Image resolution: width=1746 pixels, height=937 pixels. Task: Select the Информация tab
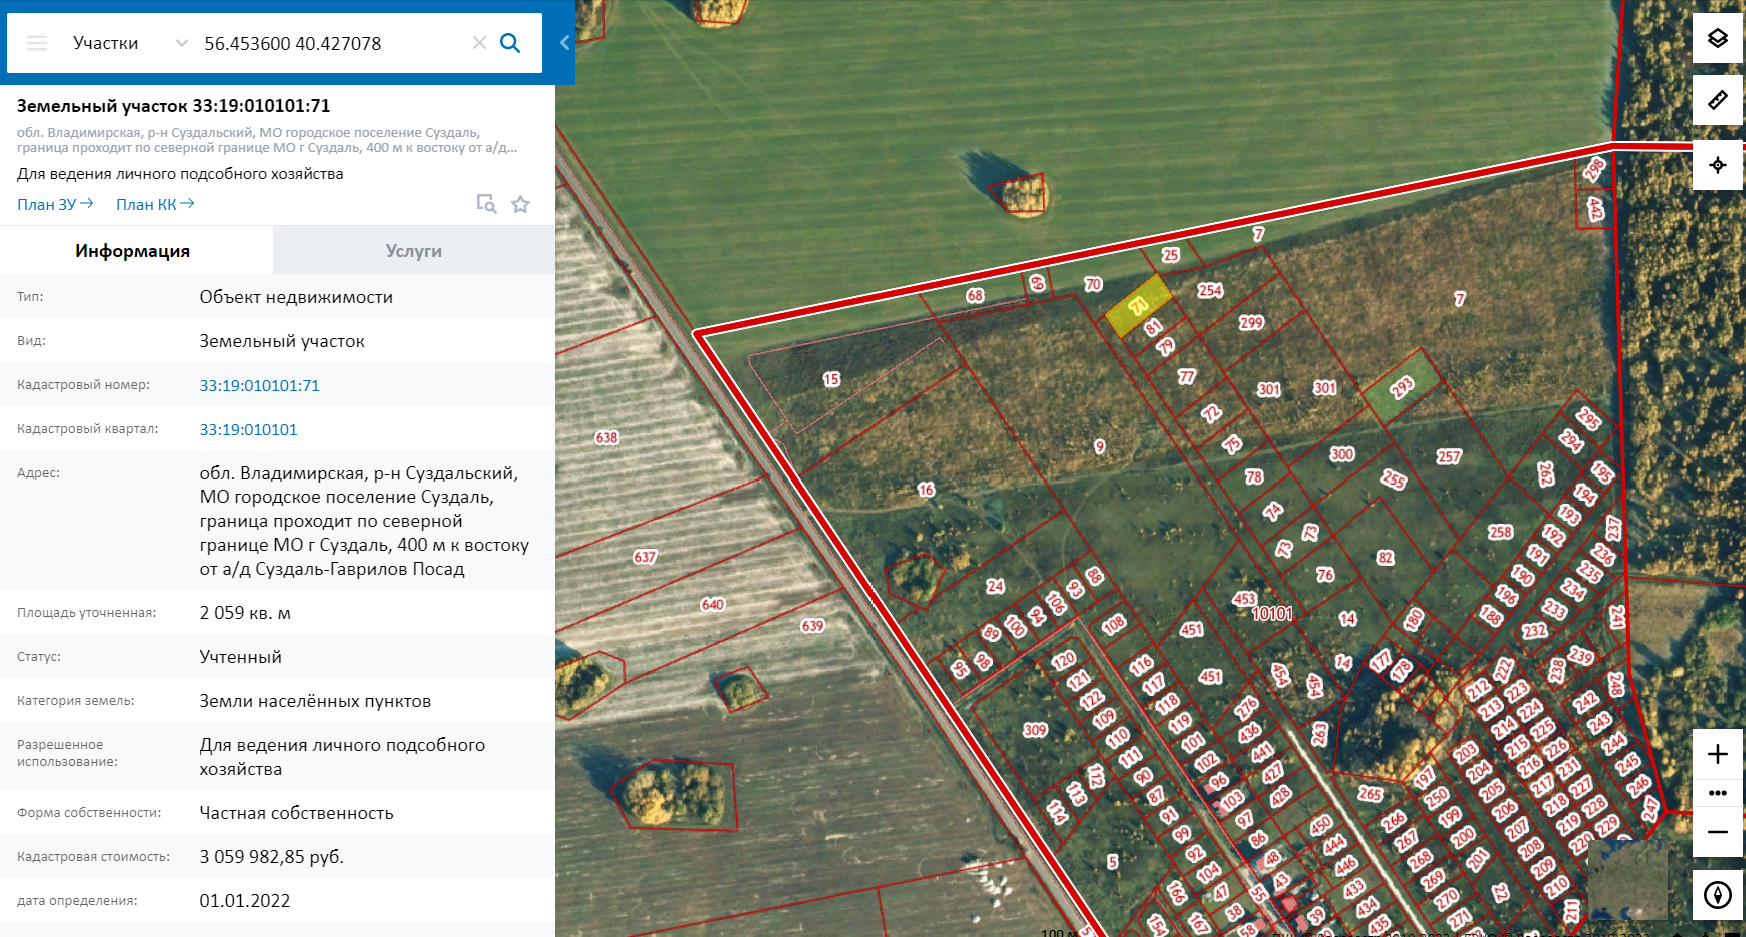(133, 251)
